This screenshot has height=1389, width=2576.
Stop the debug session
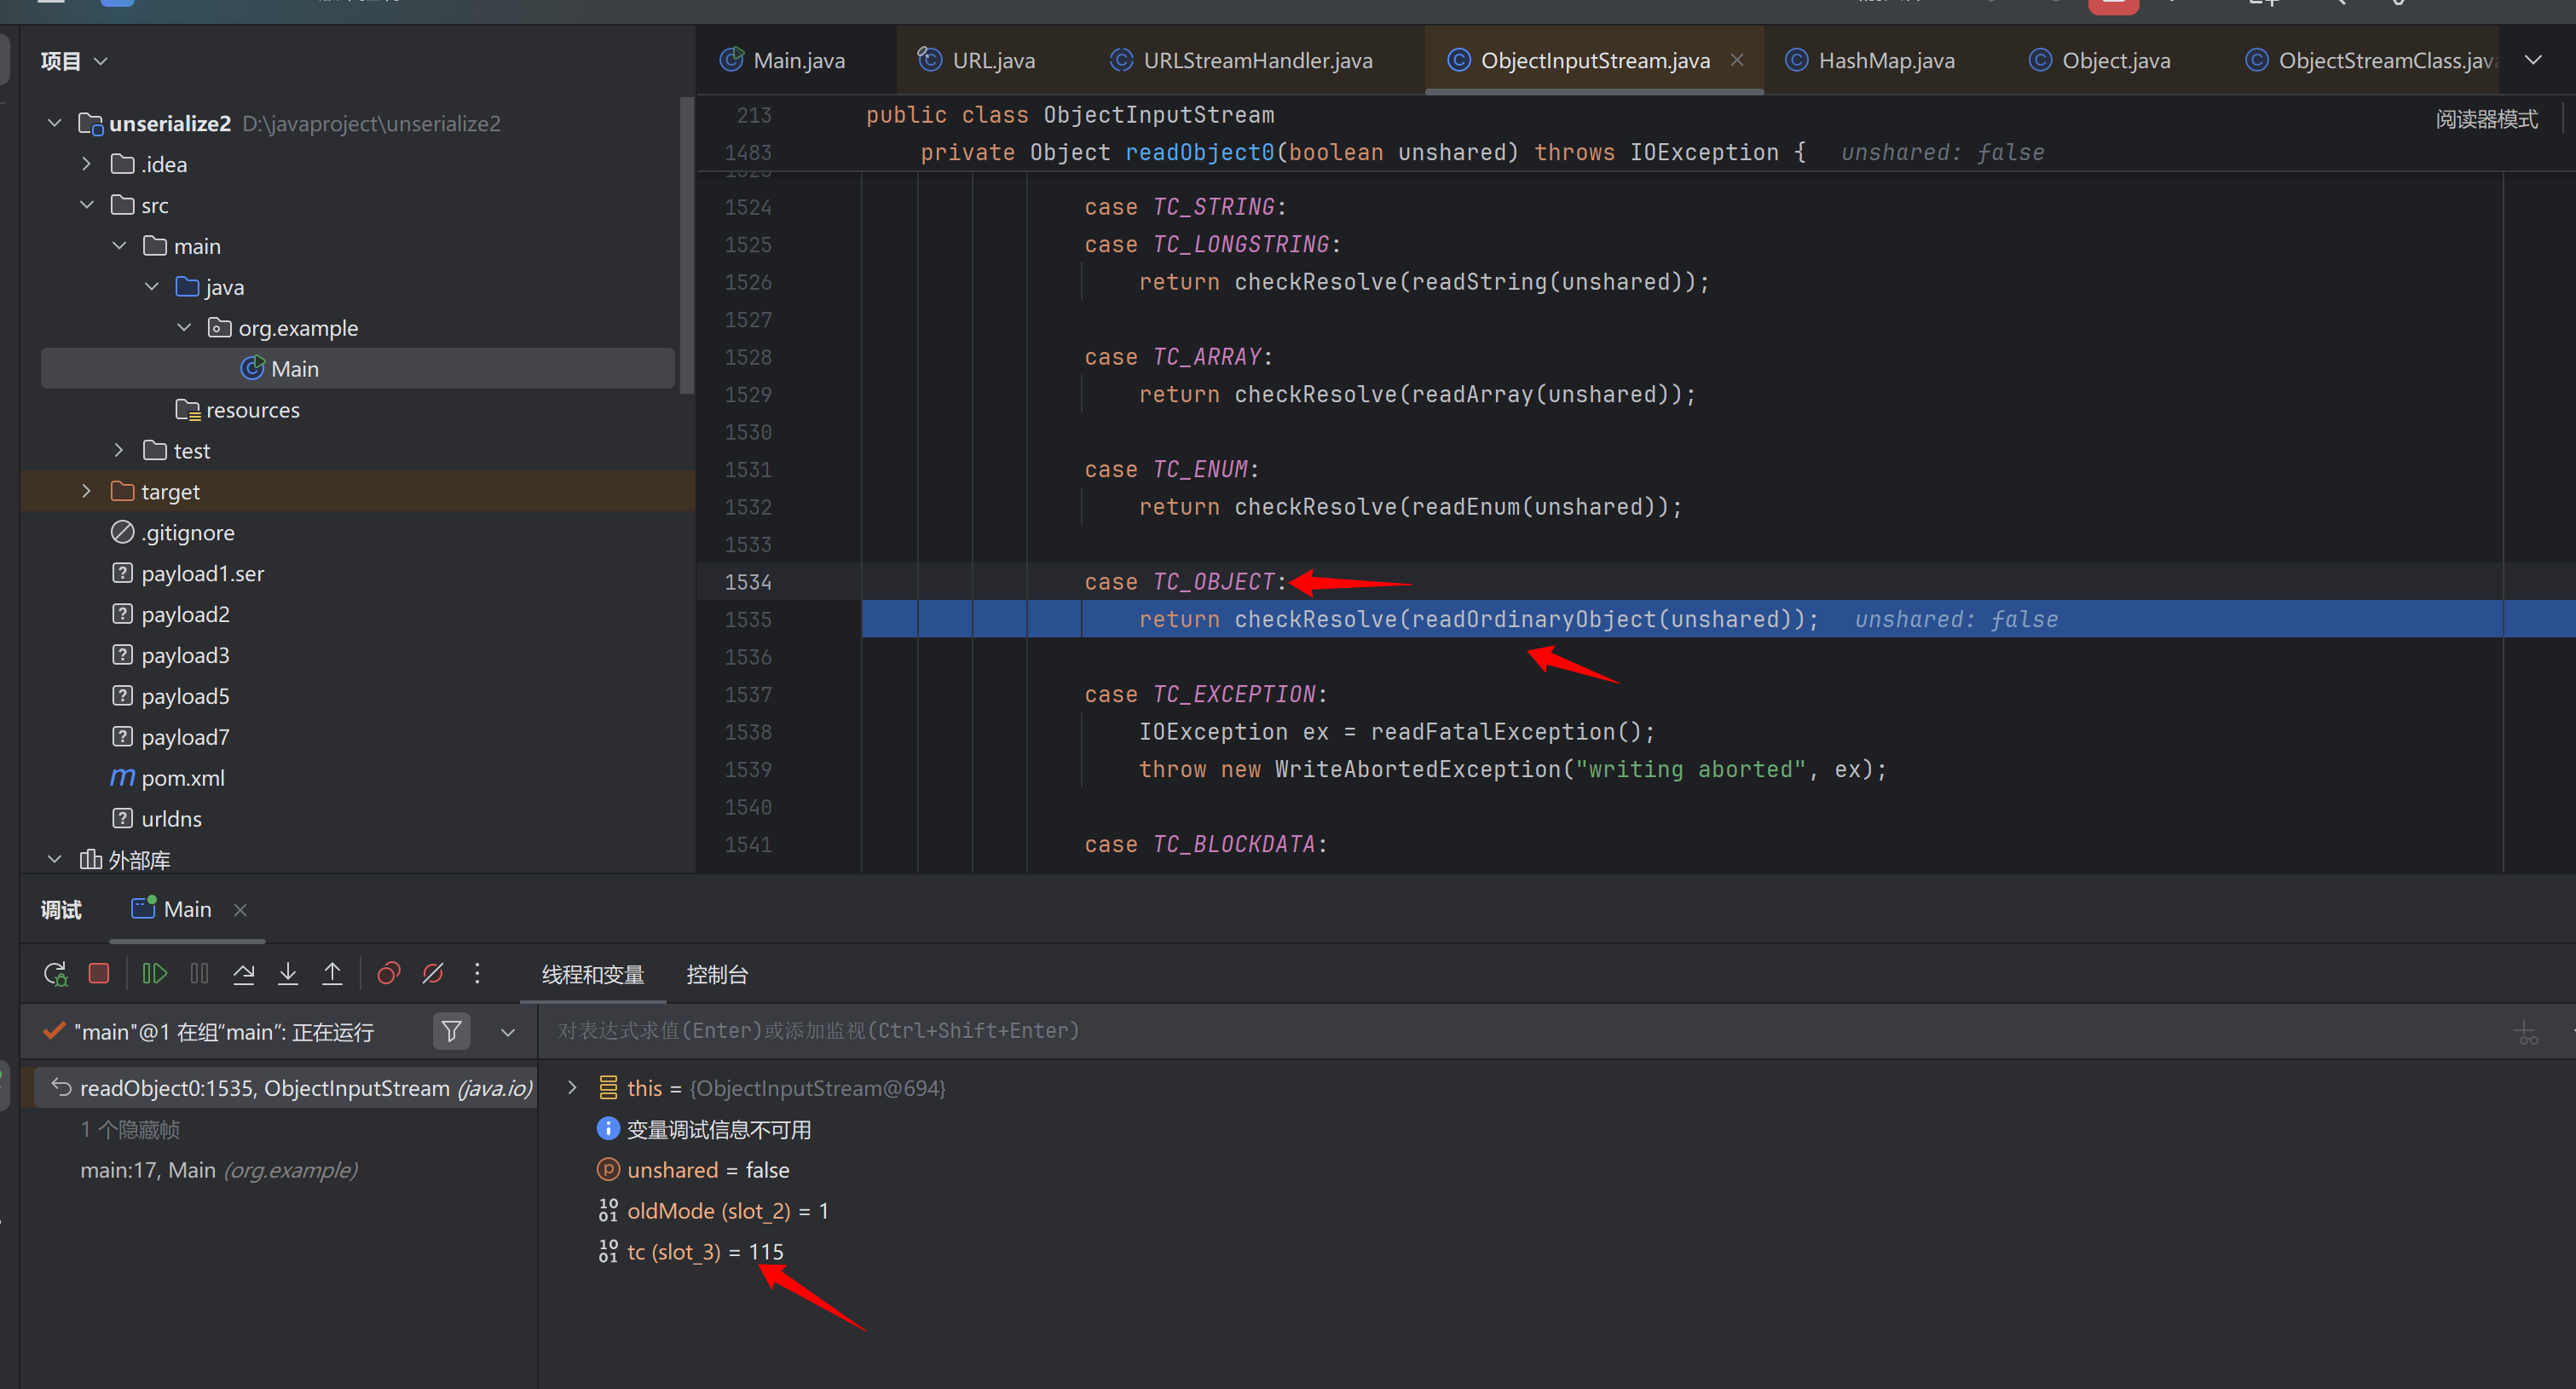(99, 973)
